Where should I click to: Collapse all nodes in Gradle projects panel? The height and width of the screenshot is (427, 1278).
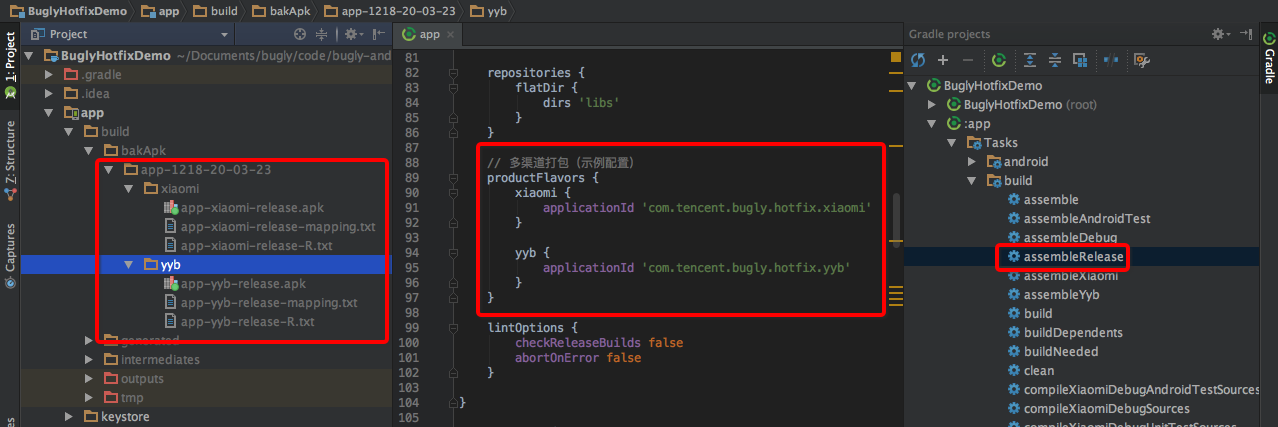[1054, 60]
